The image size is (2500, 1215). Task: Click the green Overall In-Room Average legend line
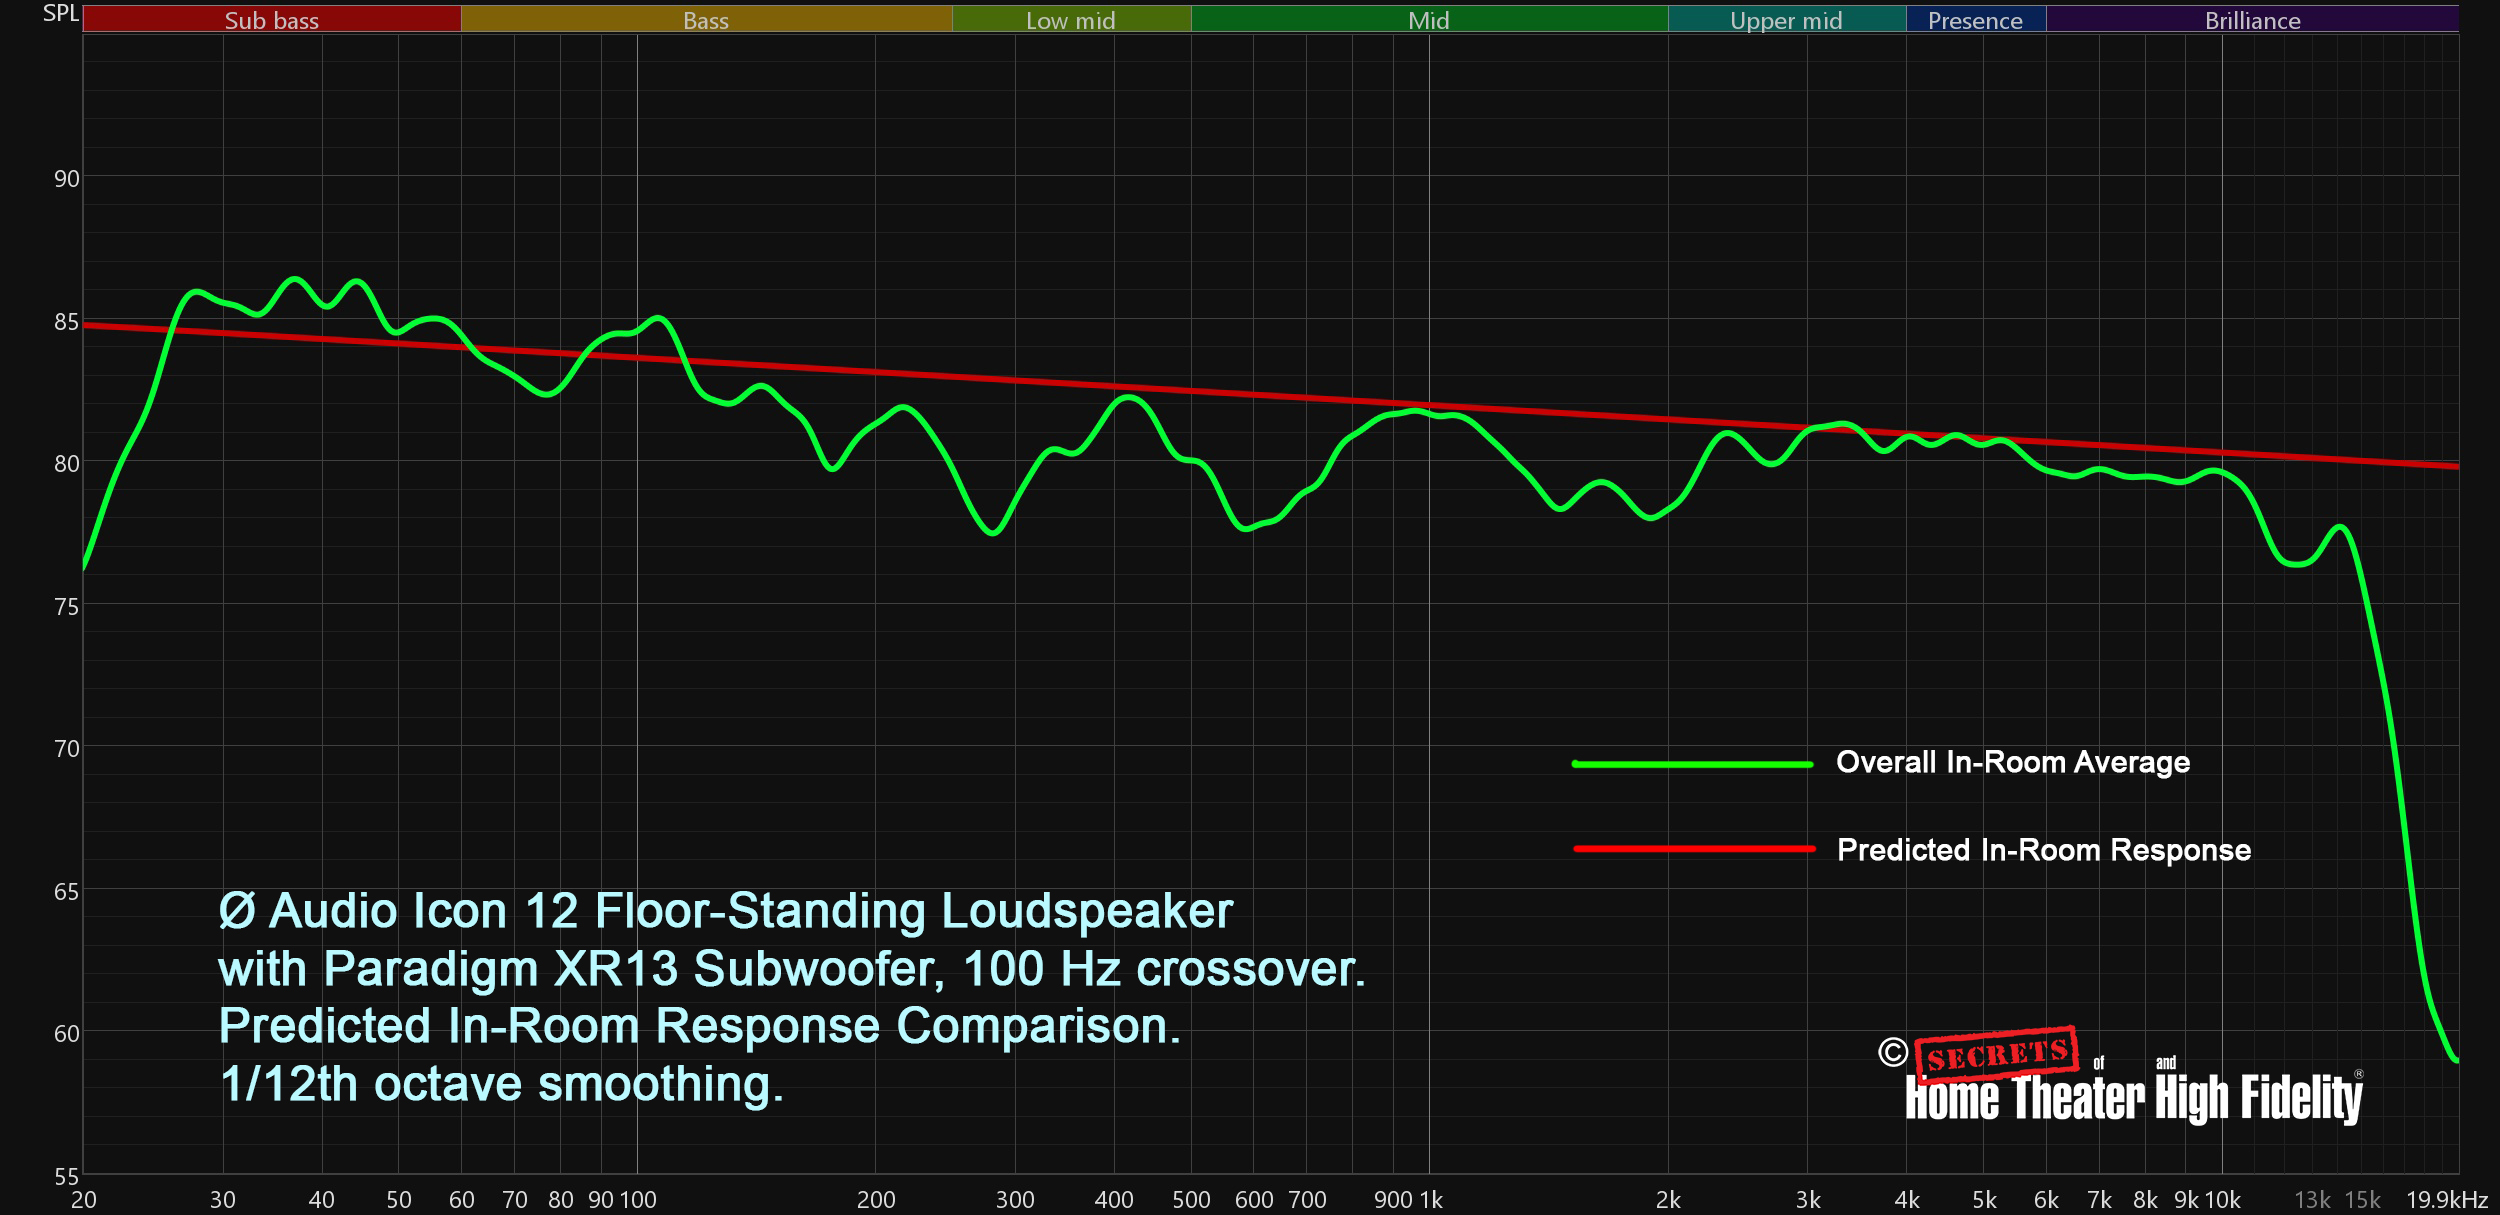pyautogui.click(x=1692, y=764)
